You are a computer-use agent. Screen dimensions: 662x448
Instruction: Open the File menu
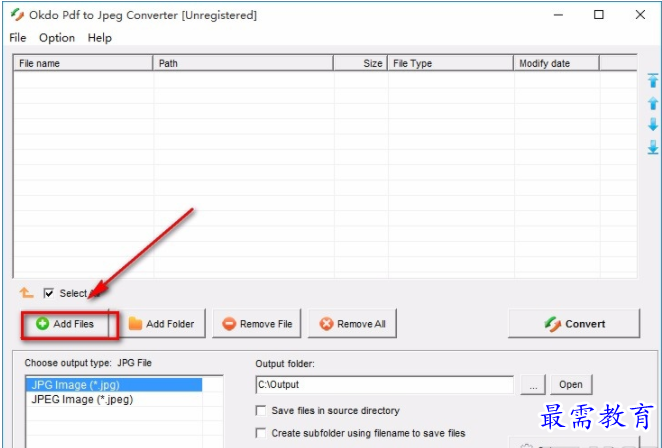pyautogui.click(x=18, y=38)
